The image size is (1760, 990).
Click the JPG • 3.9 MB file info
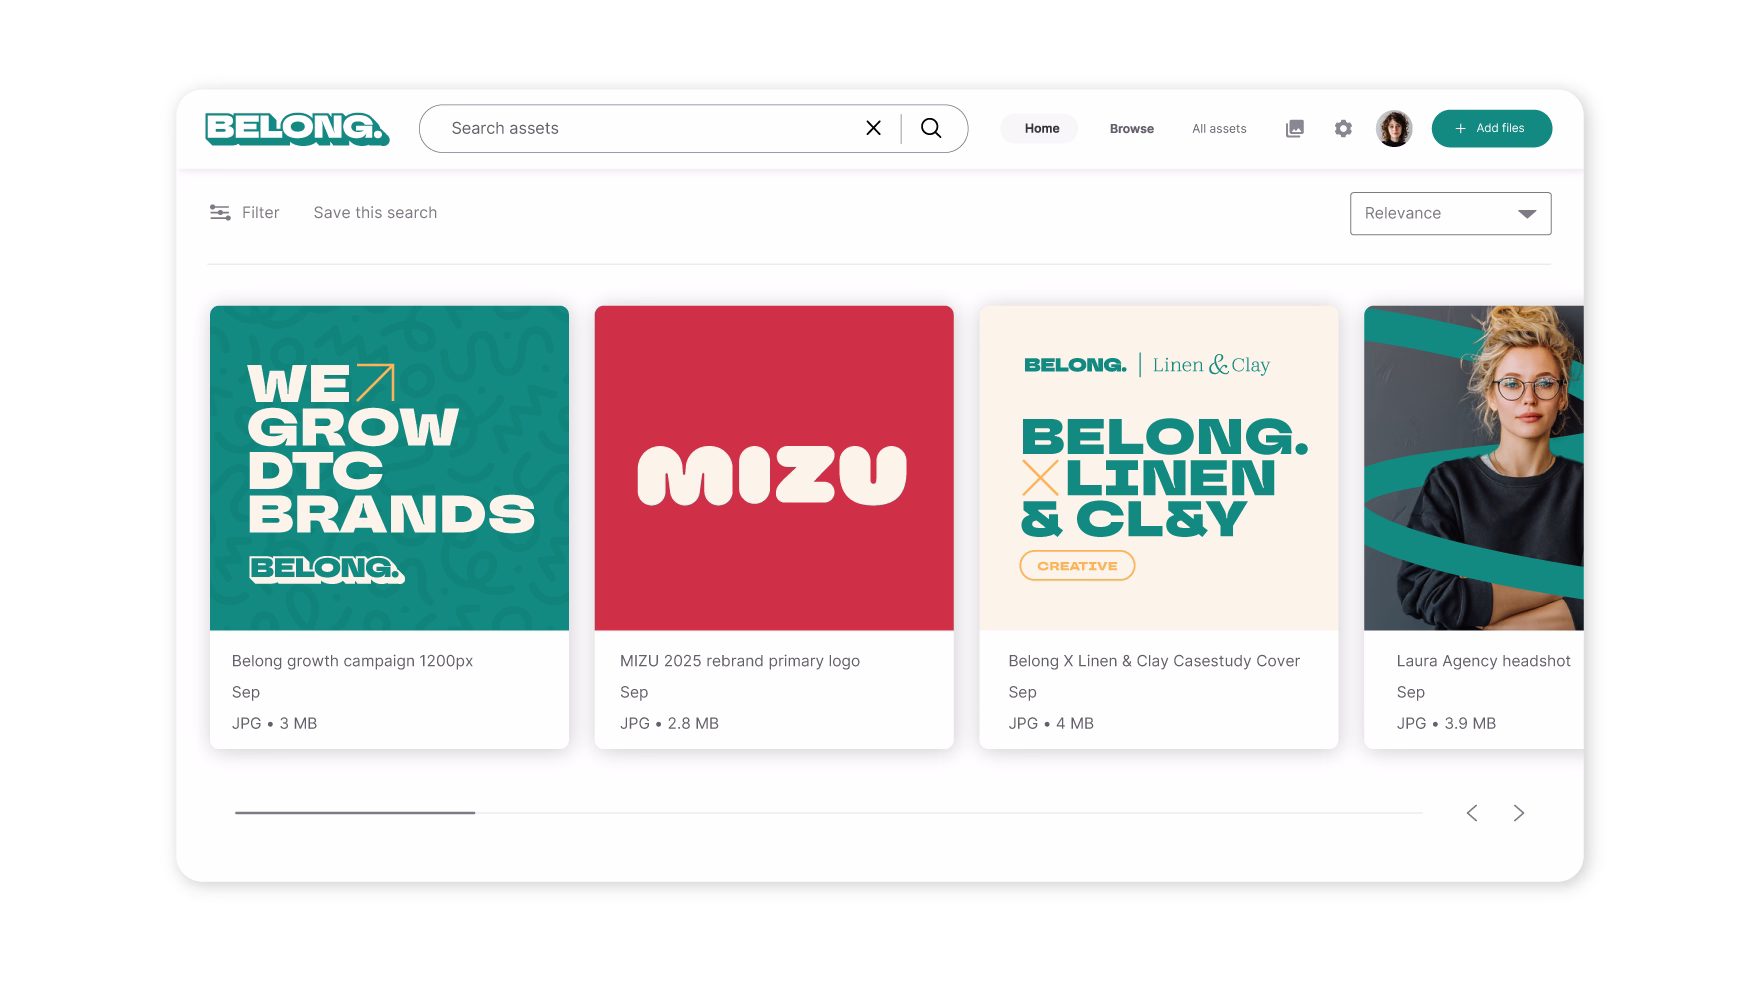tap(1446, 723)
